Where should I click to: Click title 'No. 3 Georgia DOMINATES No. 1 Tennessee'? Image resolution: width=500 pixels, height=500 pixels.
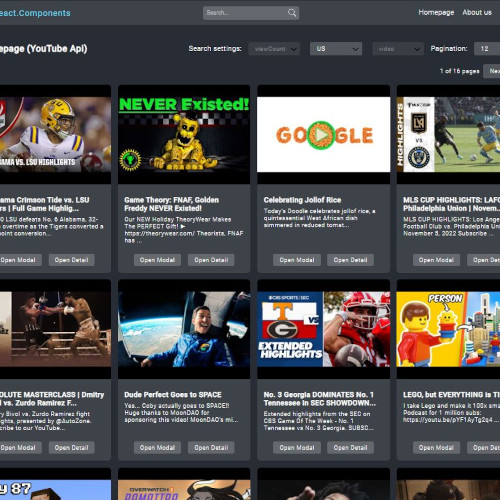click(320, 399)
